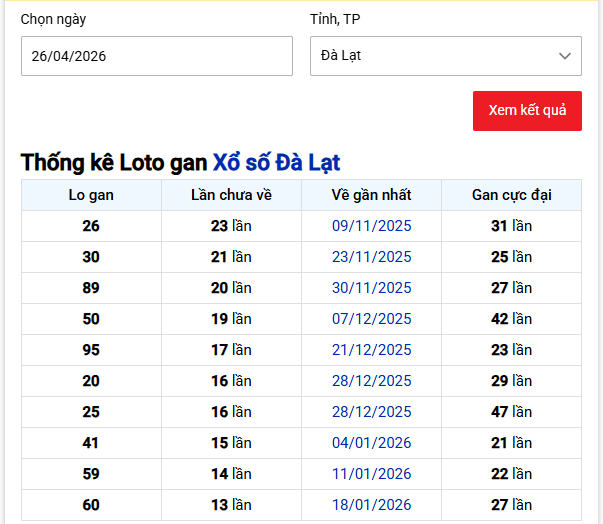The width and height of the screenshot is (603, 524).
Task: Select lo gan number 60
Action: [91, 505]
